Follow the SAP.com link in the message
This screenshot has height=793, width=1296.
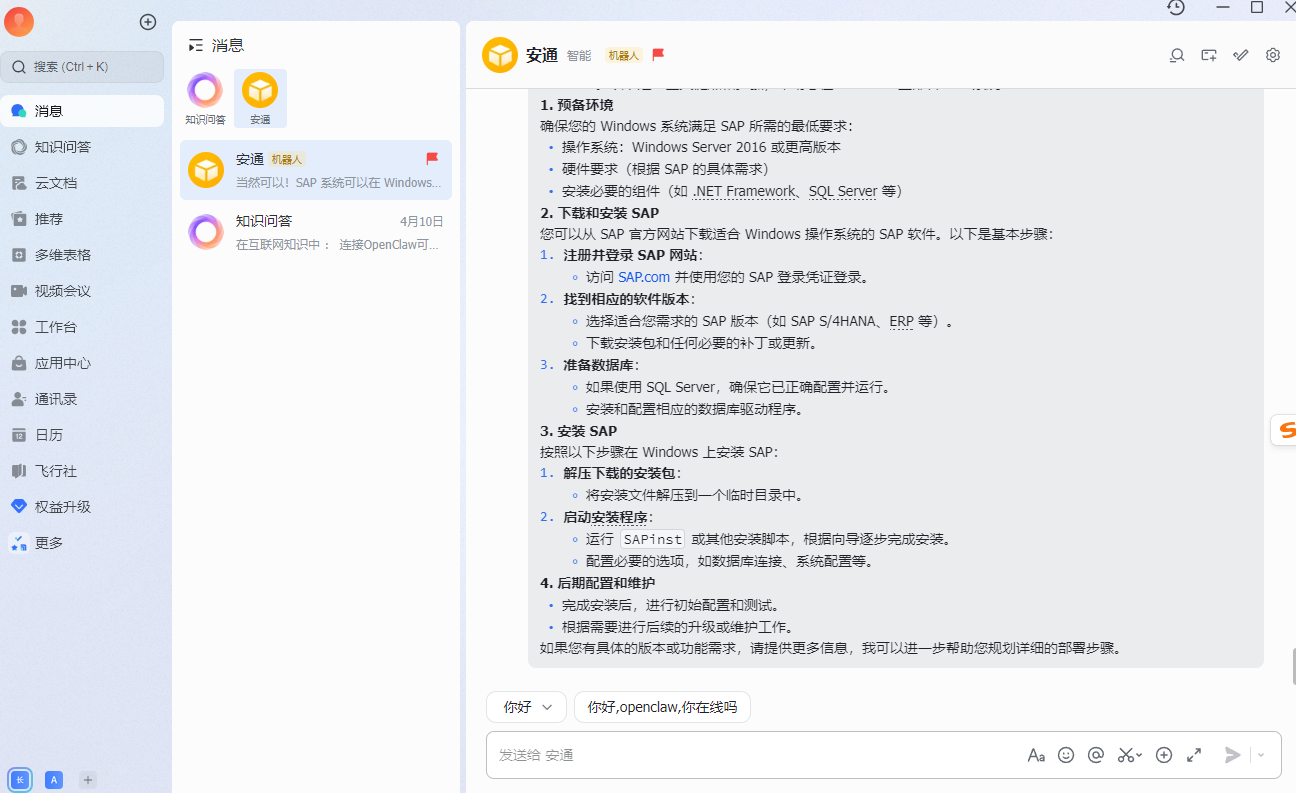(644, 277)
